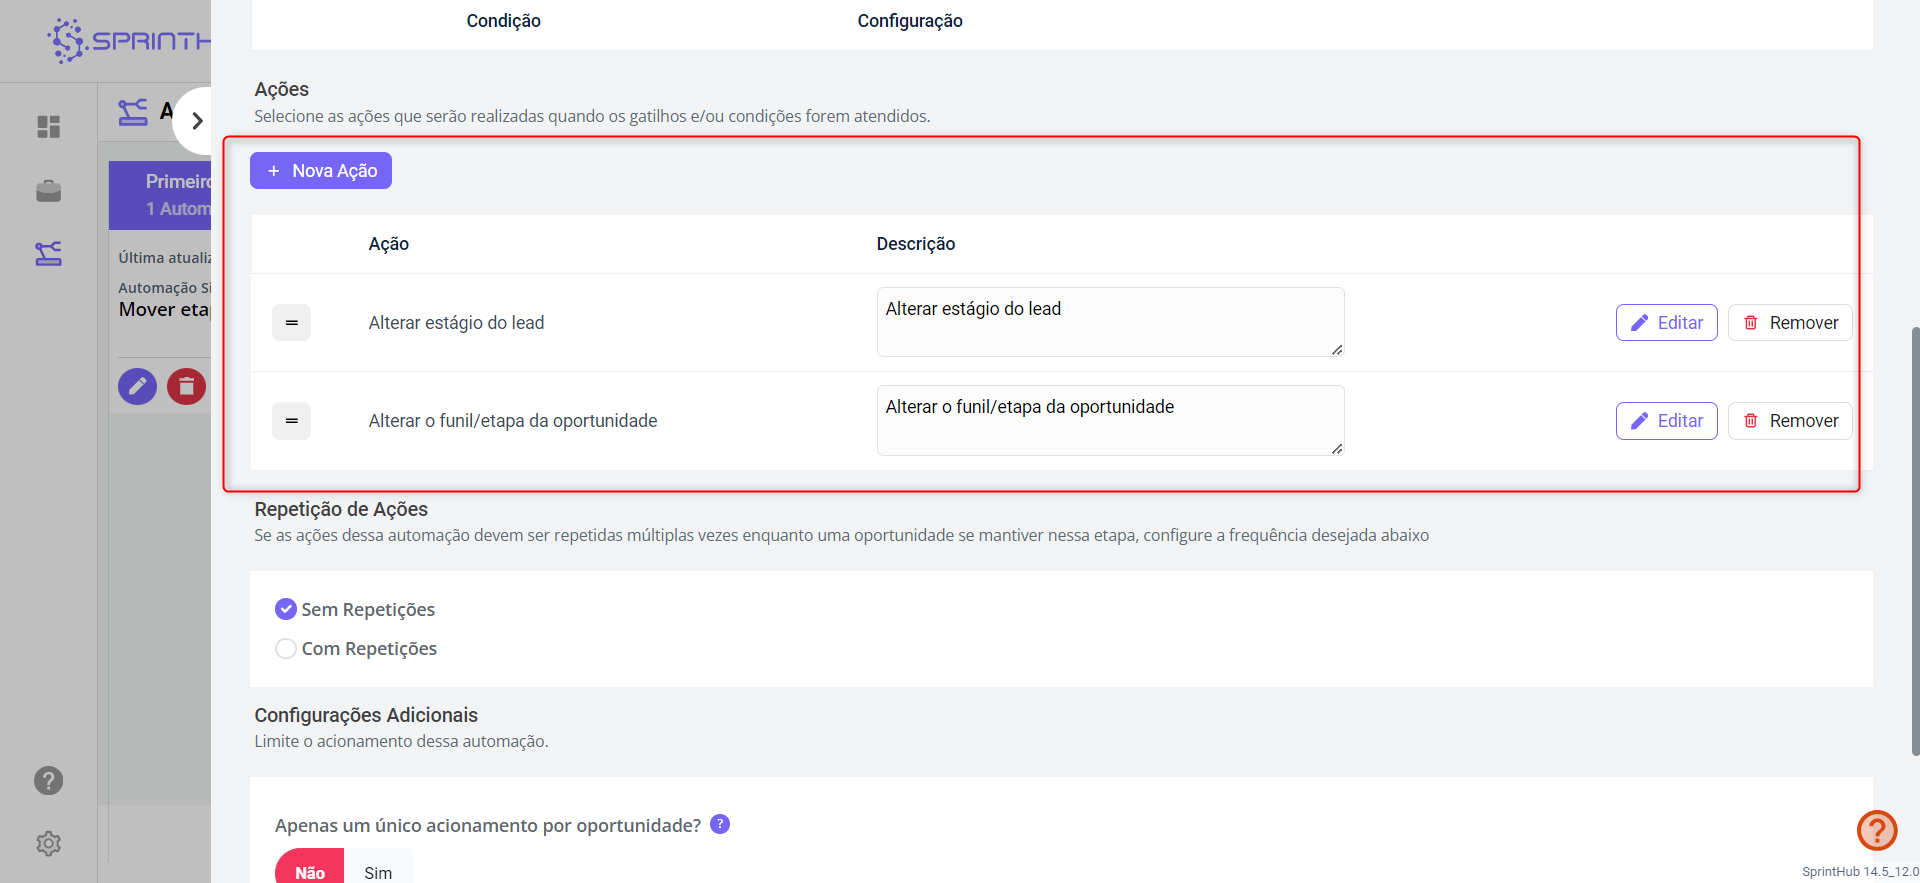Open the briefcase icon in sidebar

[x=48, y=191]
